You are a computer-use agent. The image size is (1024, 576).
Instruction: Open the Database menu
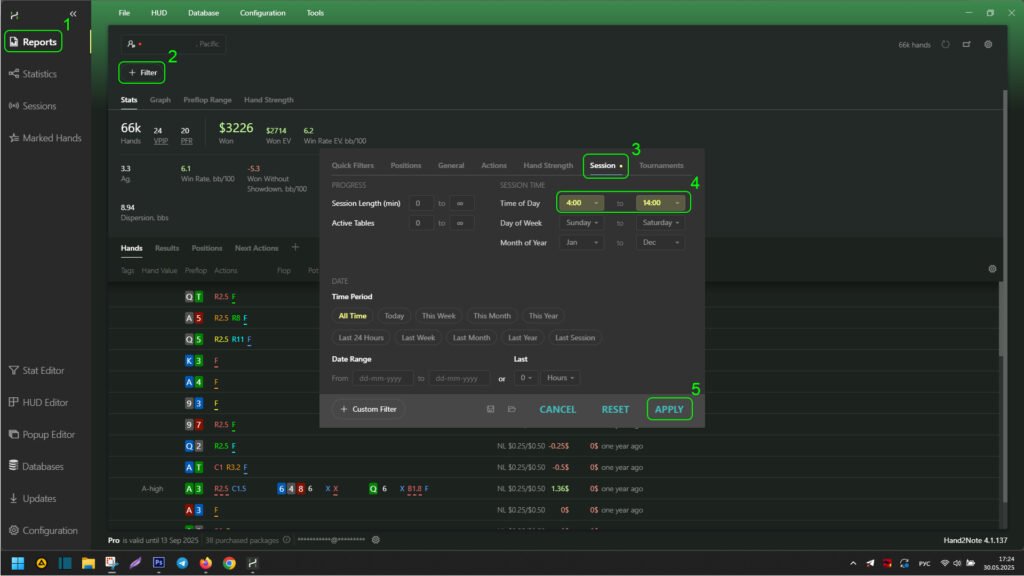203,13
